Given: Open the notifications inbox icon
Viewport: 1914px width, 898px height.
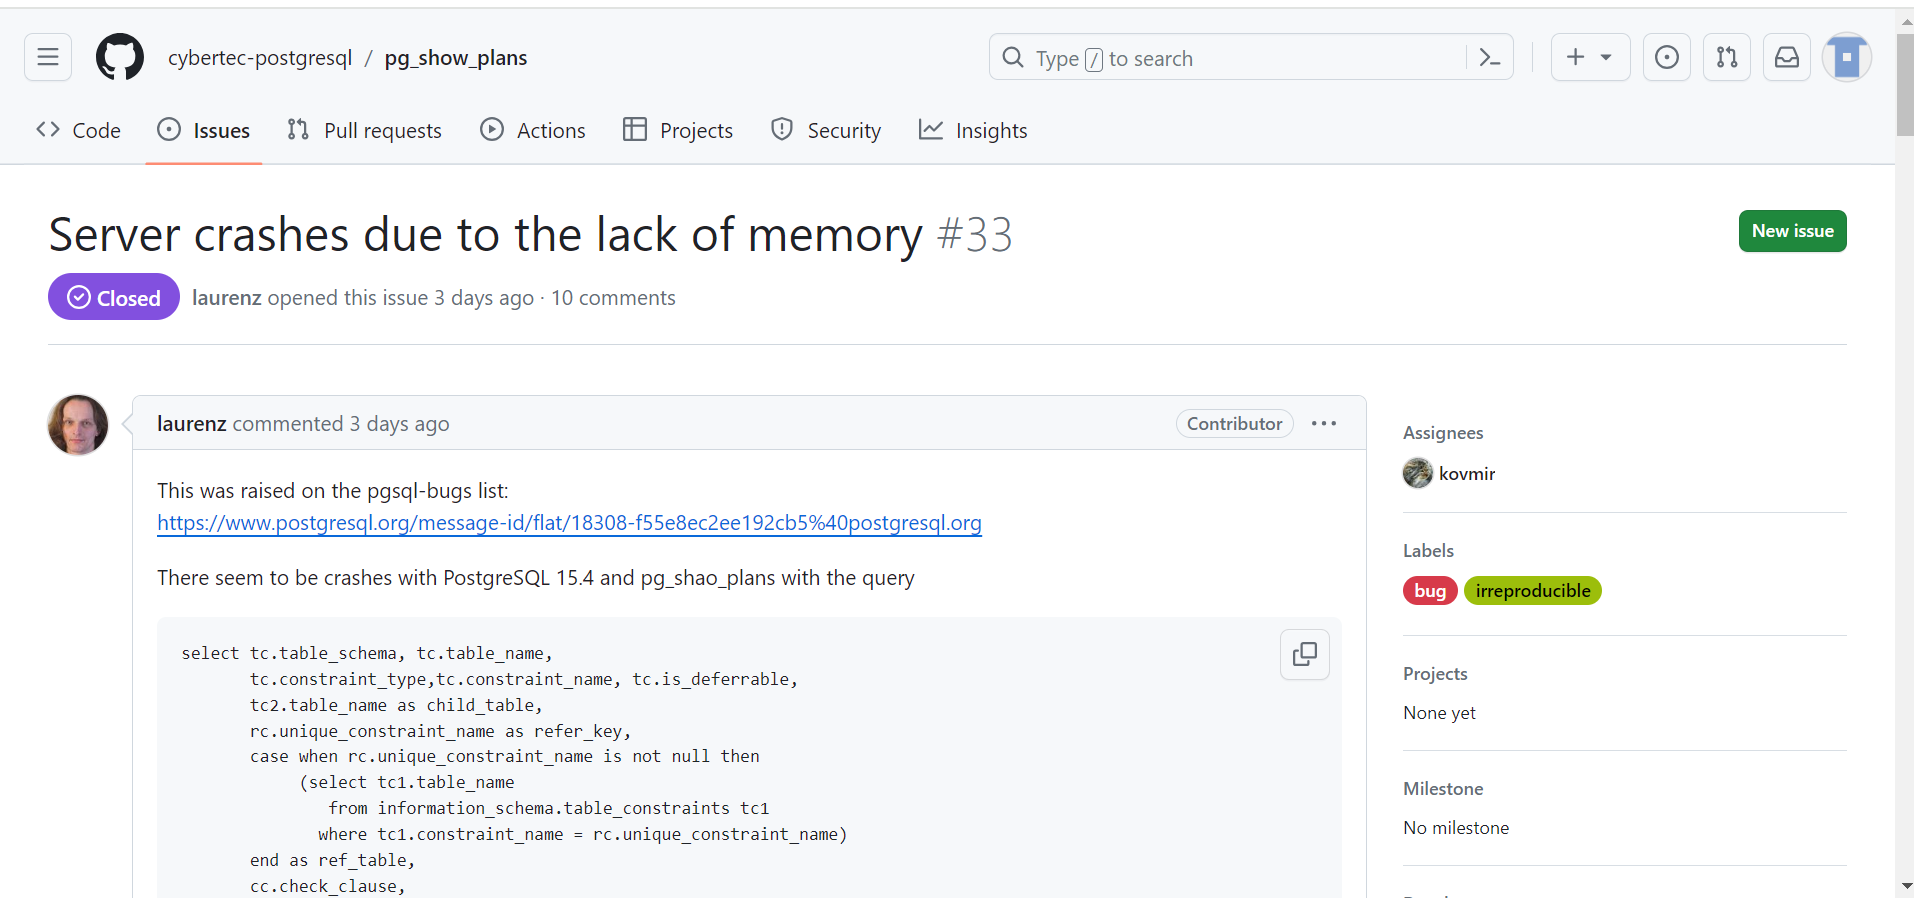Looking at the screenshot, I should click(x=1786, y=58).
